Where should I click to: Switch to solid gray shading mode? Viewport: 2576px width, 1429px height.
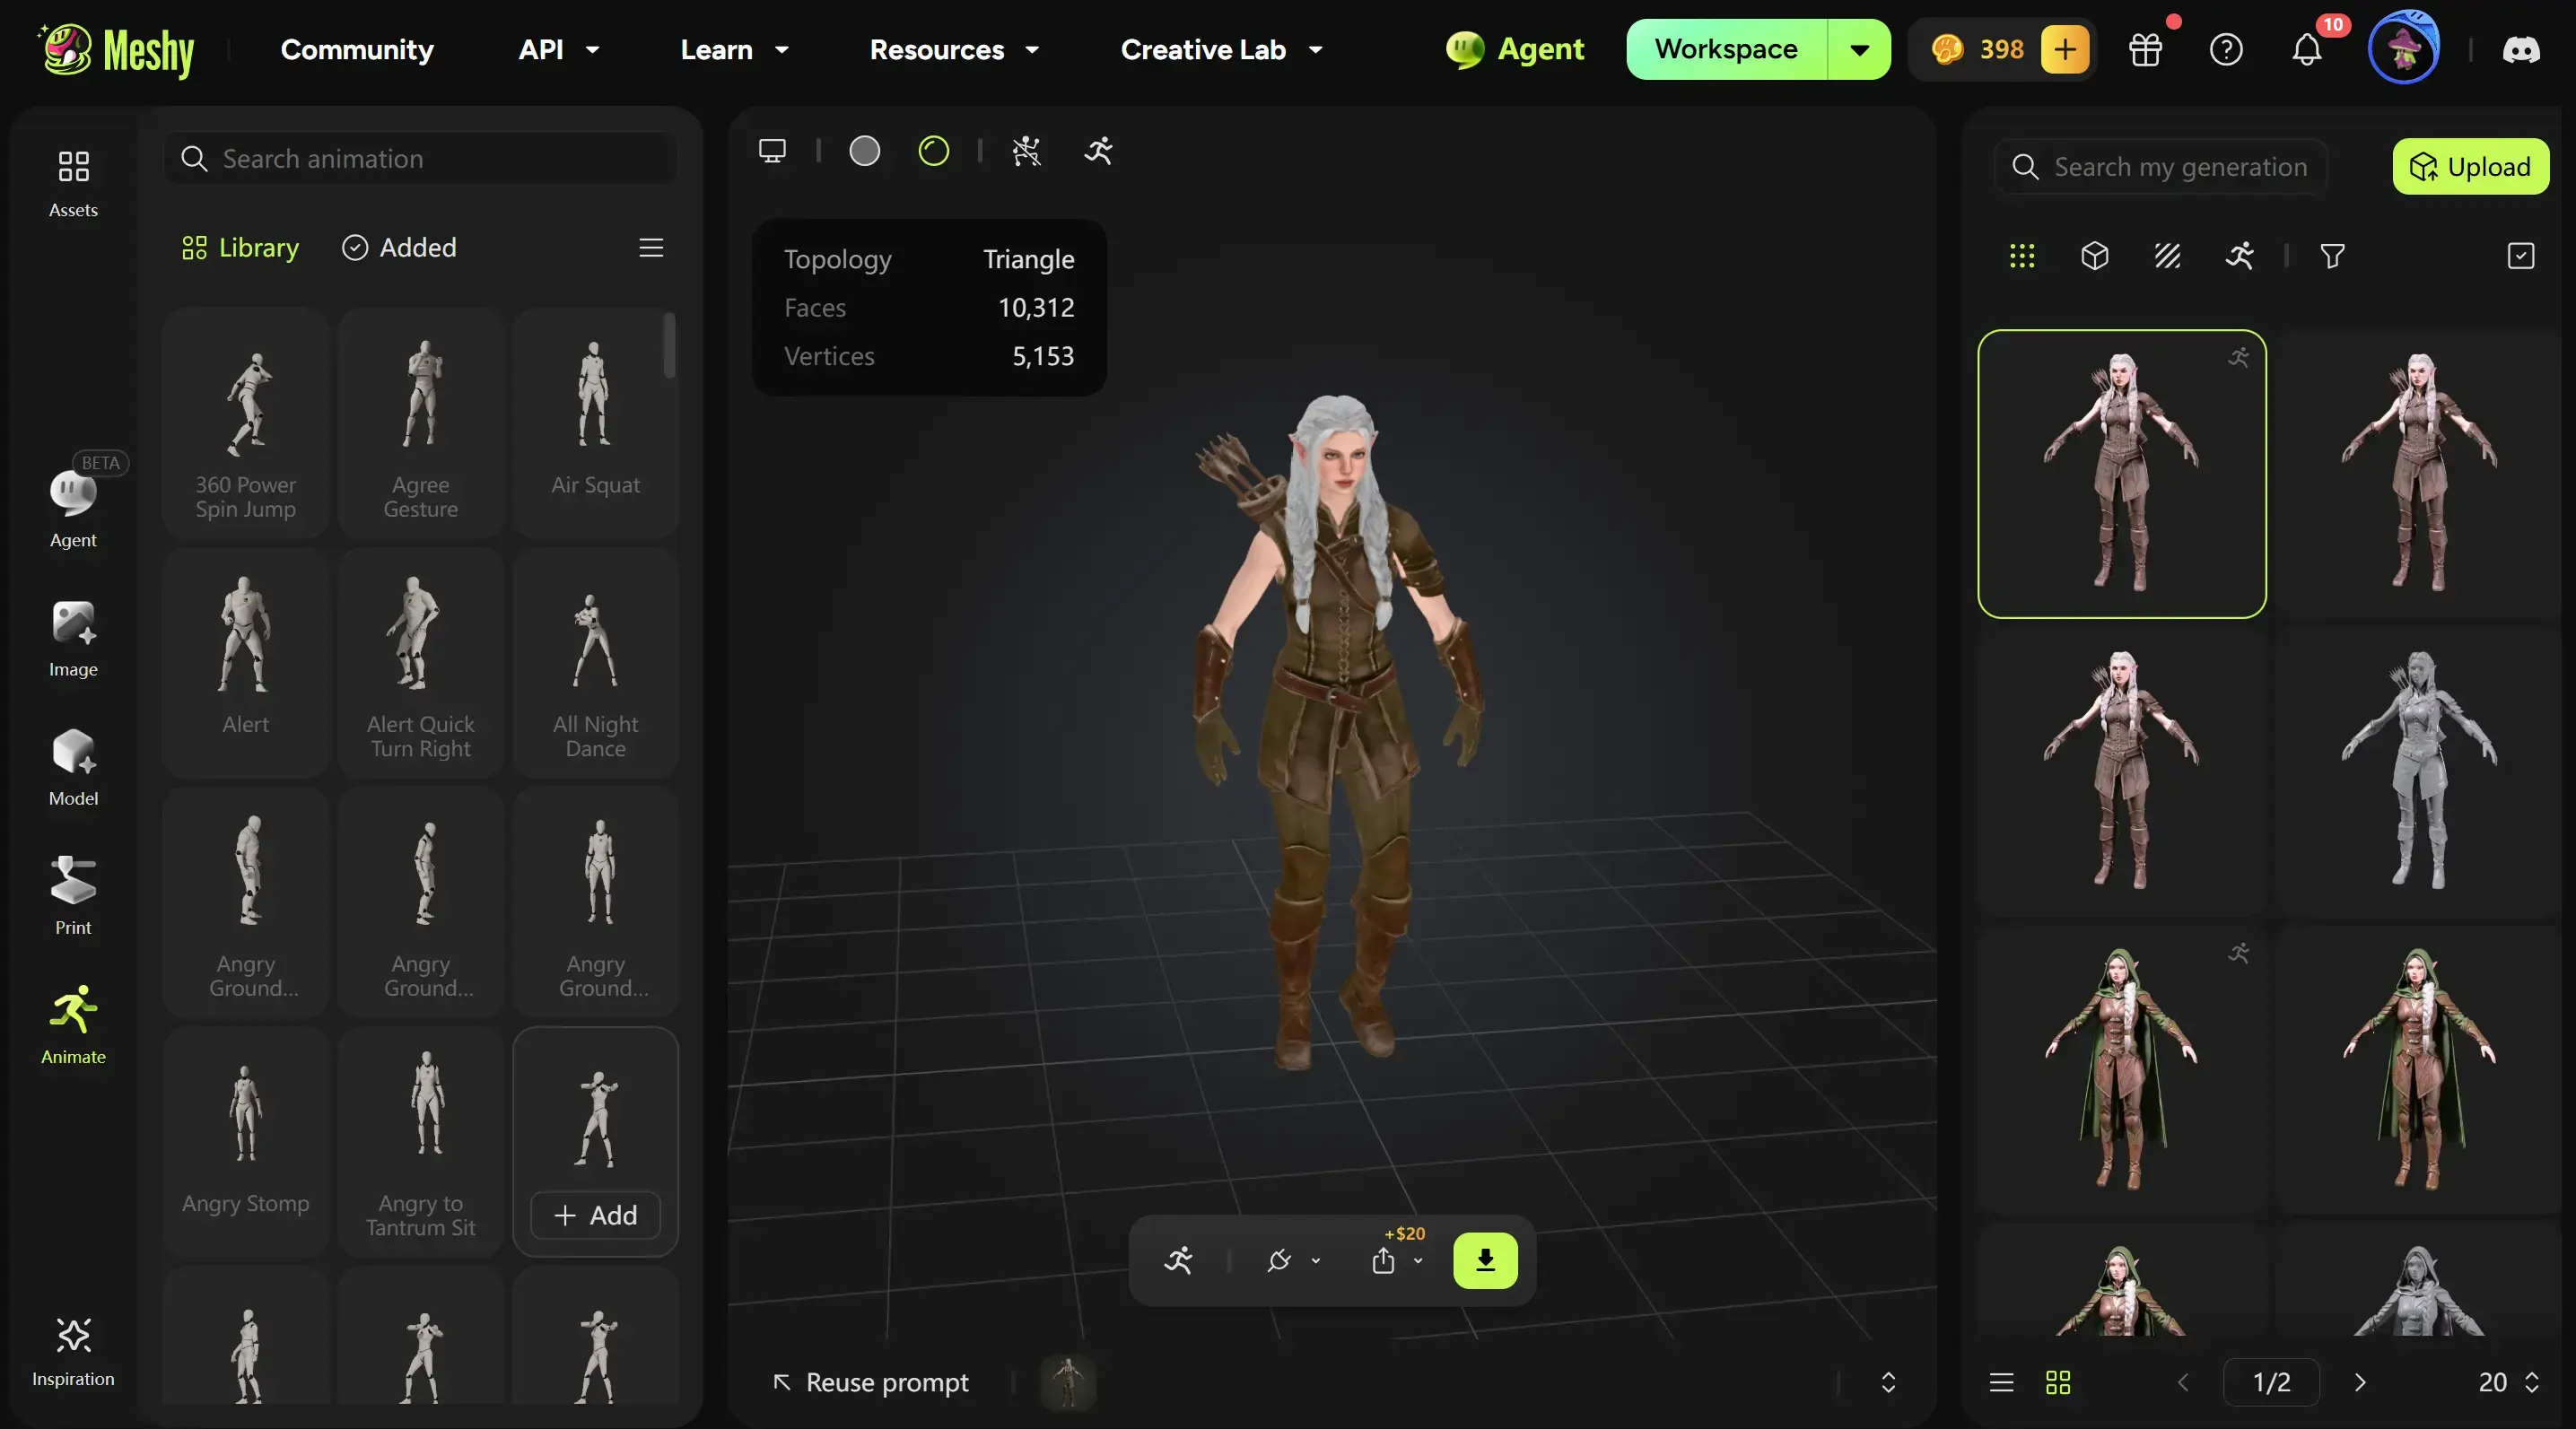pyautogui.click(x=864, y=151)
